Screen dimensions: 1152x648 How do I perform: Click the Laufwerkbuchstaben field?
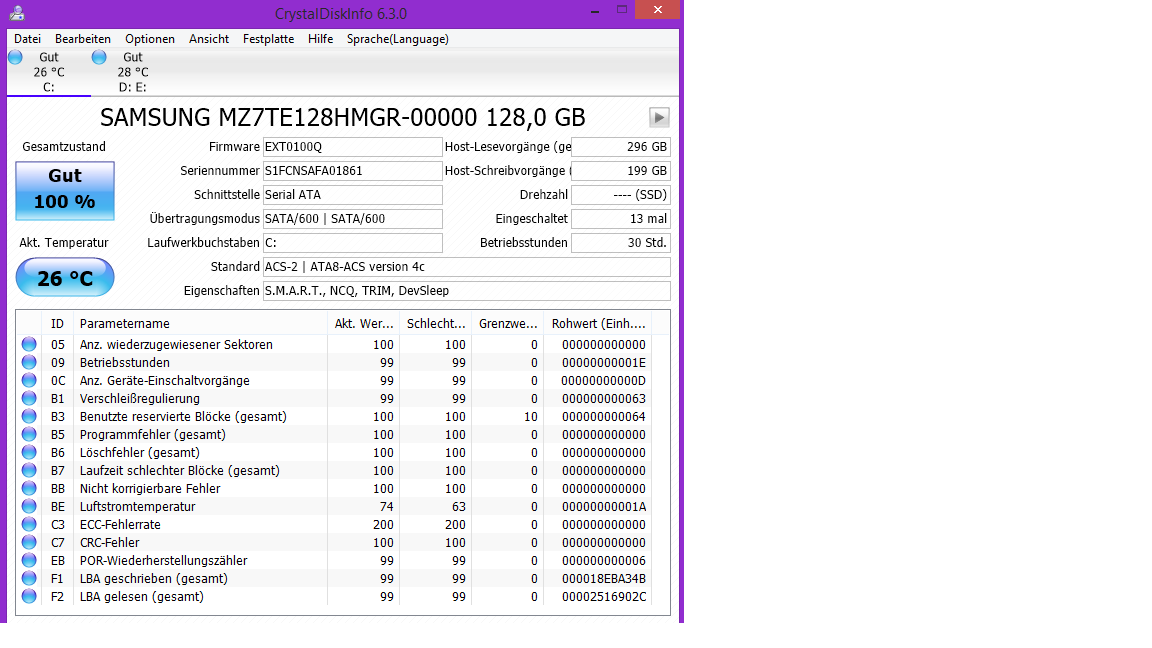(x=353, y=242)
